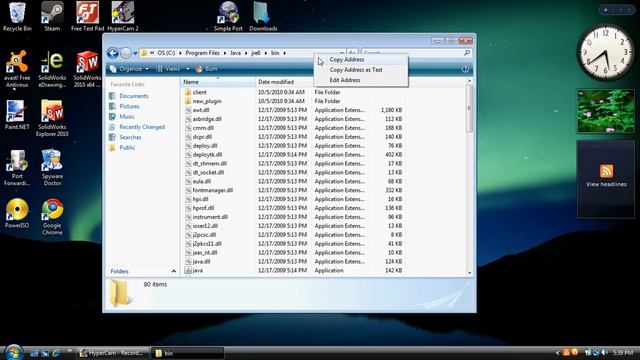Select the client folder row
The width and height of the screenshot is (640, 360).
point(294,92)
